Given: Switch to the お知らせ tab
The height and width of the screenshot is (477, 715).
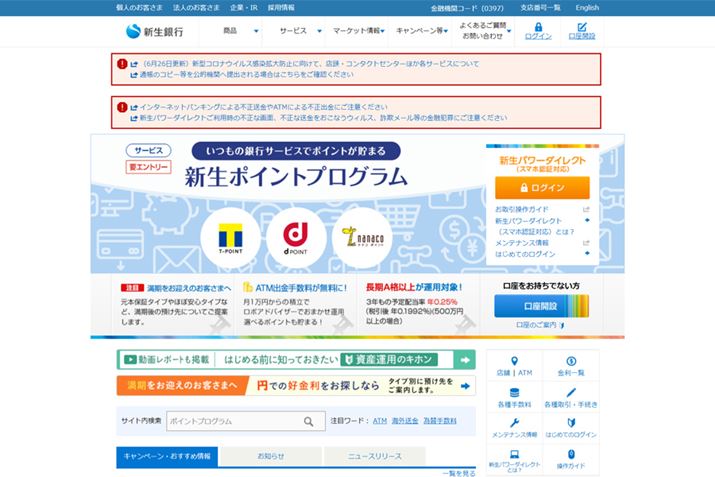Looking at the screenshot, I should (271, 456).
